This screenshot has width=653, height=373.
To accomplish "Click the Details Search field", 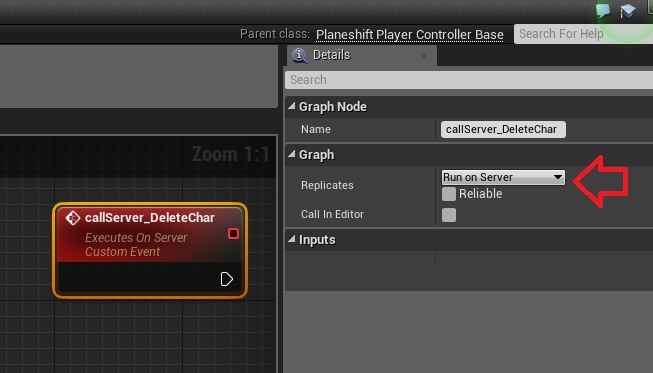I will [x=469, y=80].
